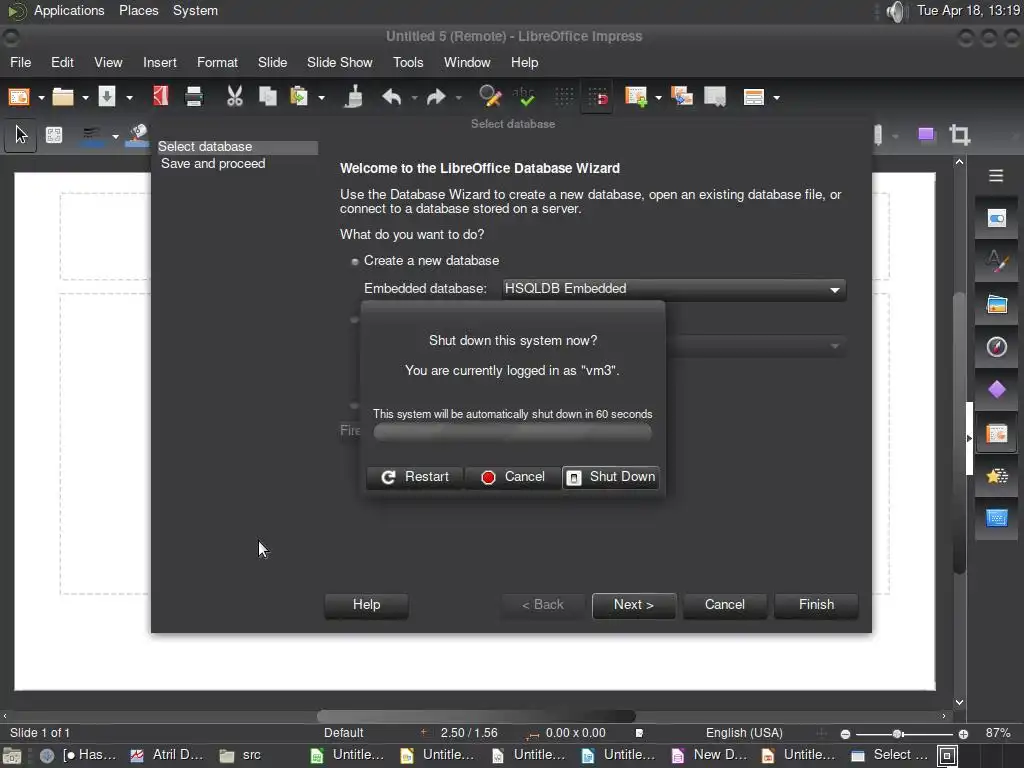Click zoom out minus button
This screenshot has height=768, width=1024.
[x=845, y=734]
